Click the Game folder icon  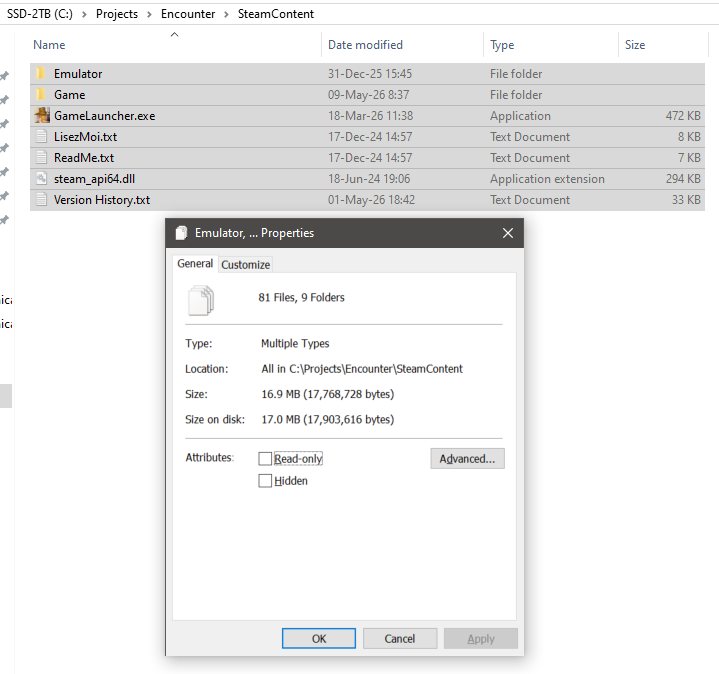(41, 94)
